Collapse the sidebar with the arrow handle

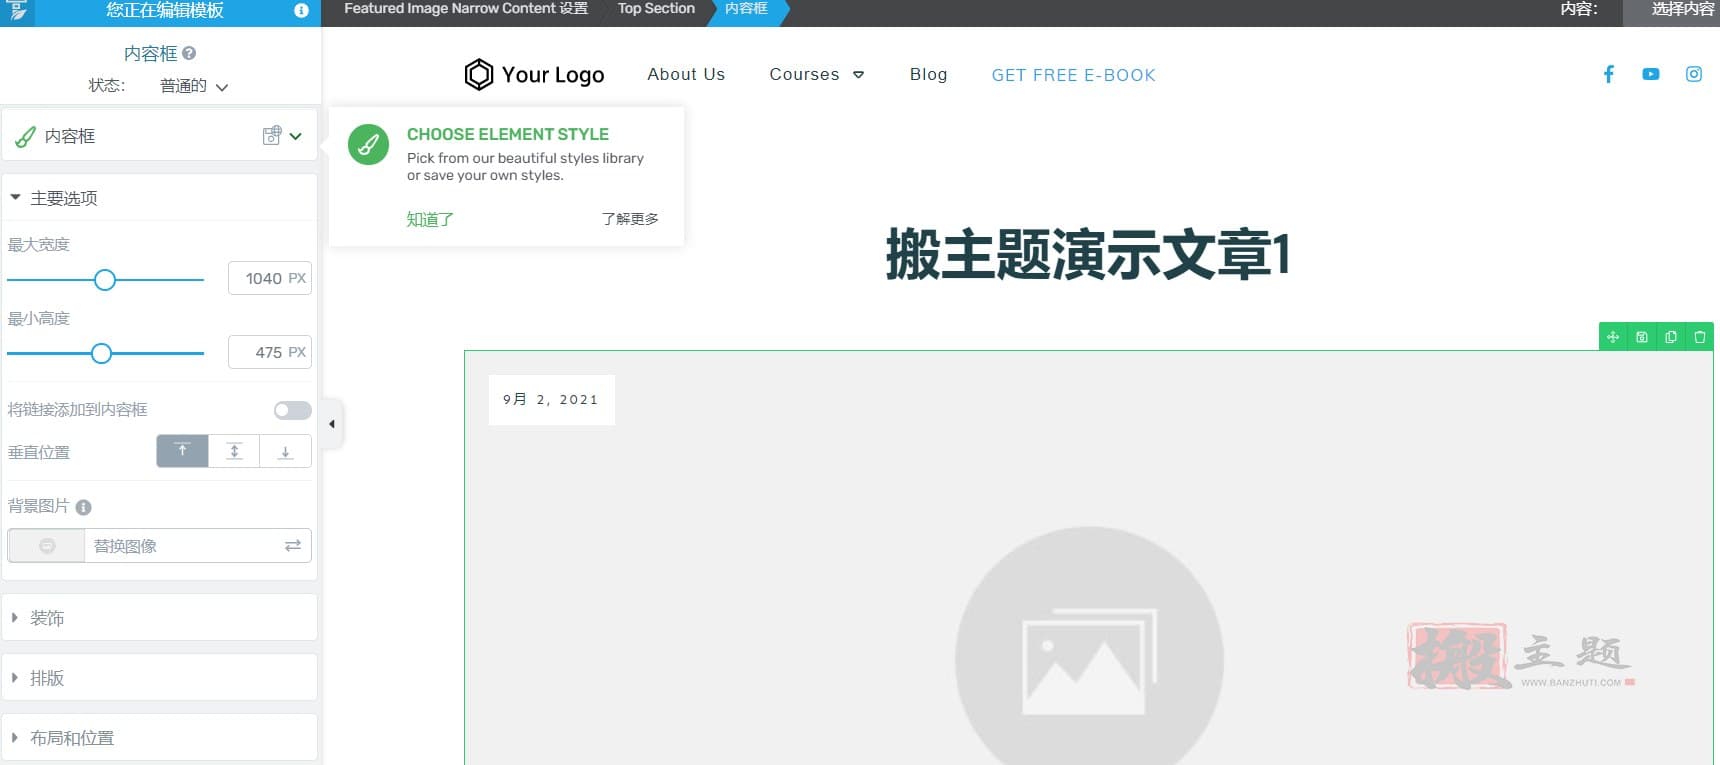[332, 424]
